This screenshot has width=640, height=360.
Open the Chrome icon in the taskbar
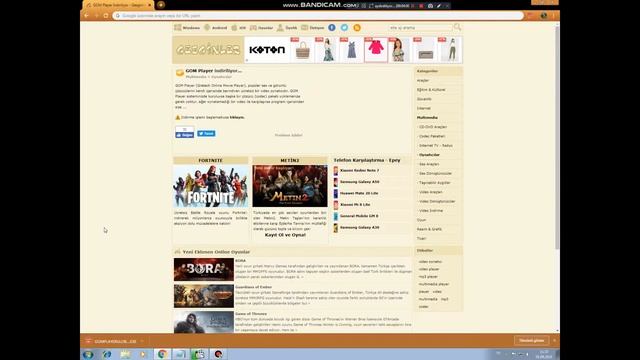[162, 354]
